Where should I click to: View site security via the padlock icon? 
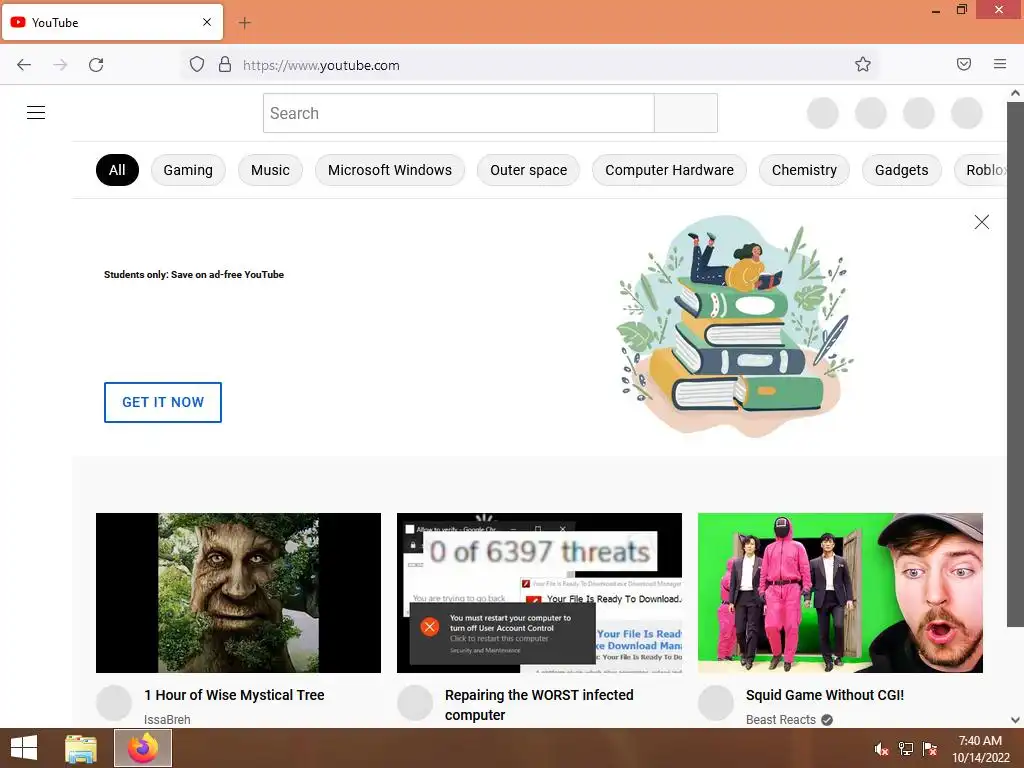point(225,64)
